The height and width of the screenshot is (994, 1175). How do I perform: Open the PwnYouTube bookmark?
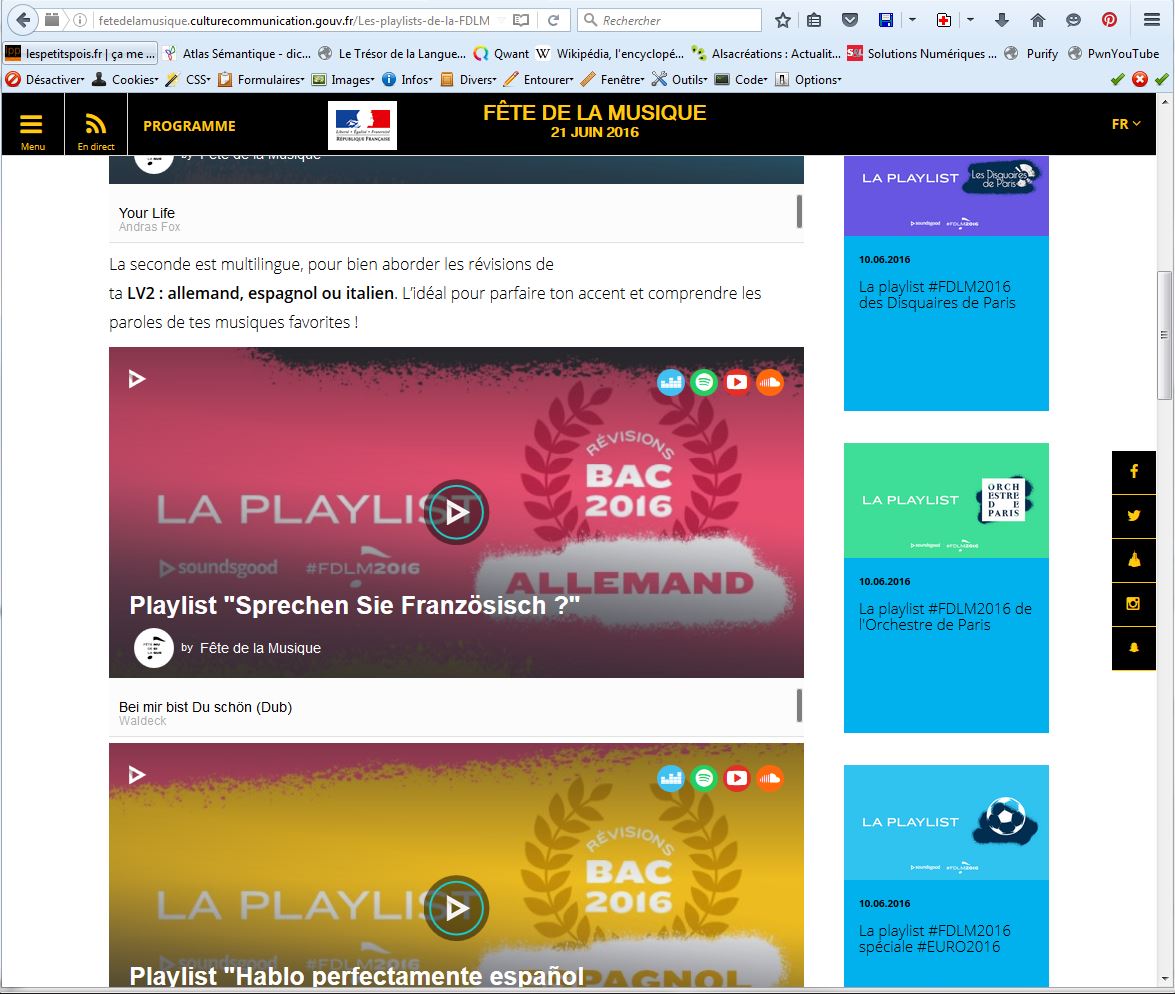[x=1114, y=53]
